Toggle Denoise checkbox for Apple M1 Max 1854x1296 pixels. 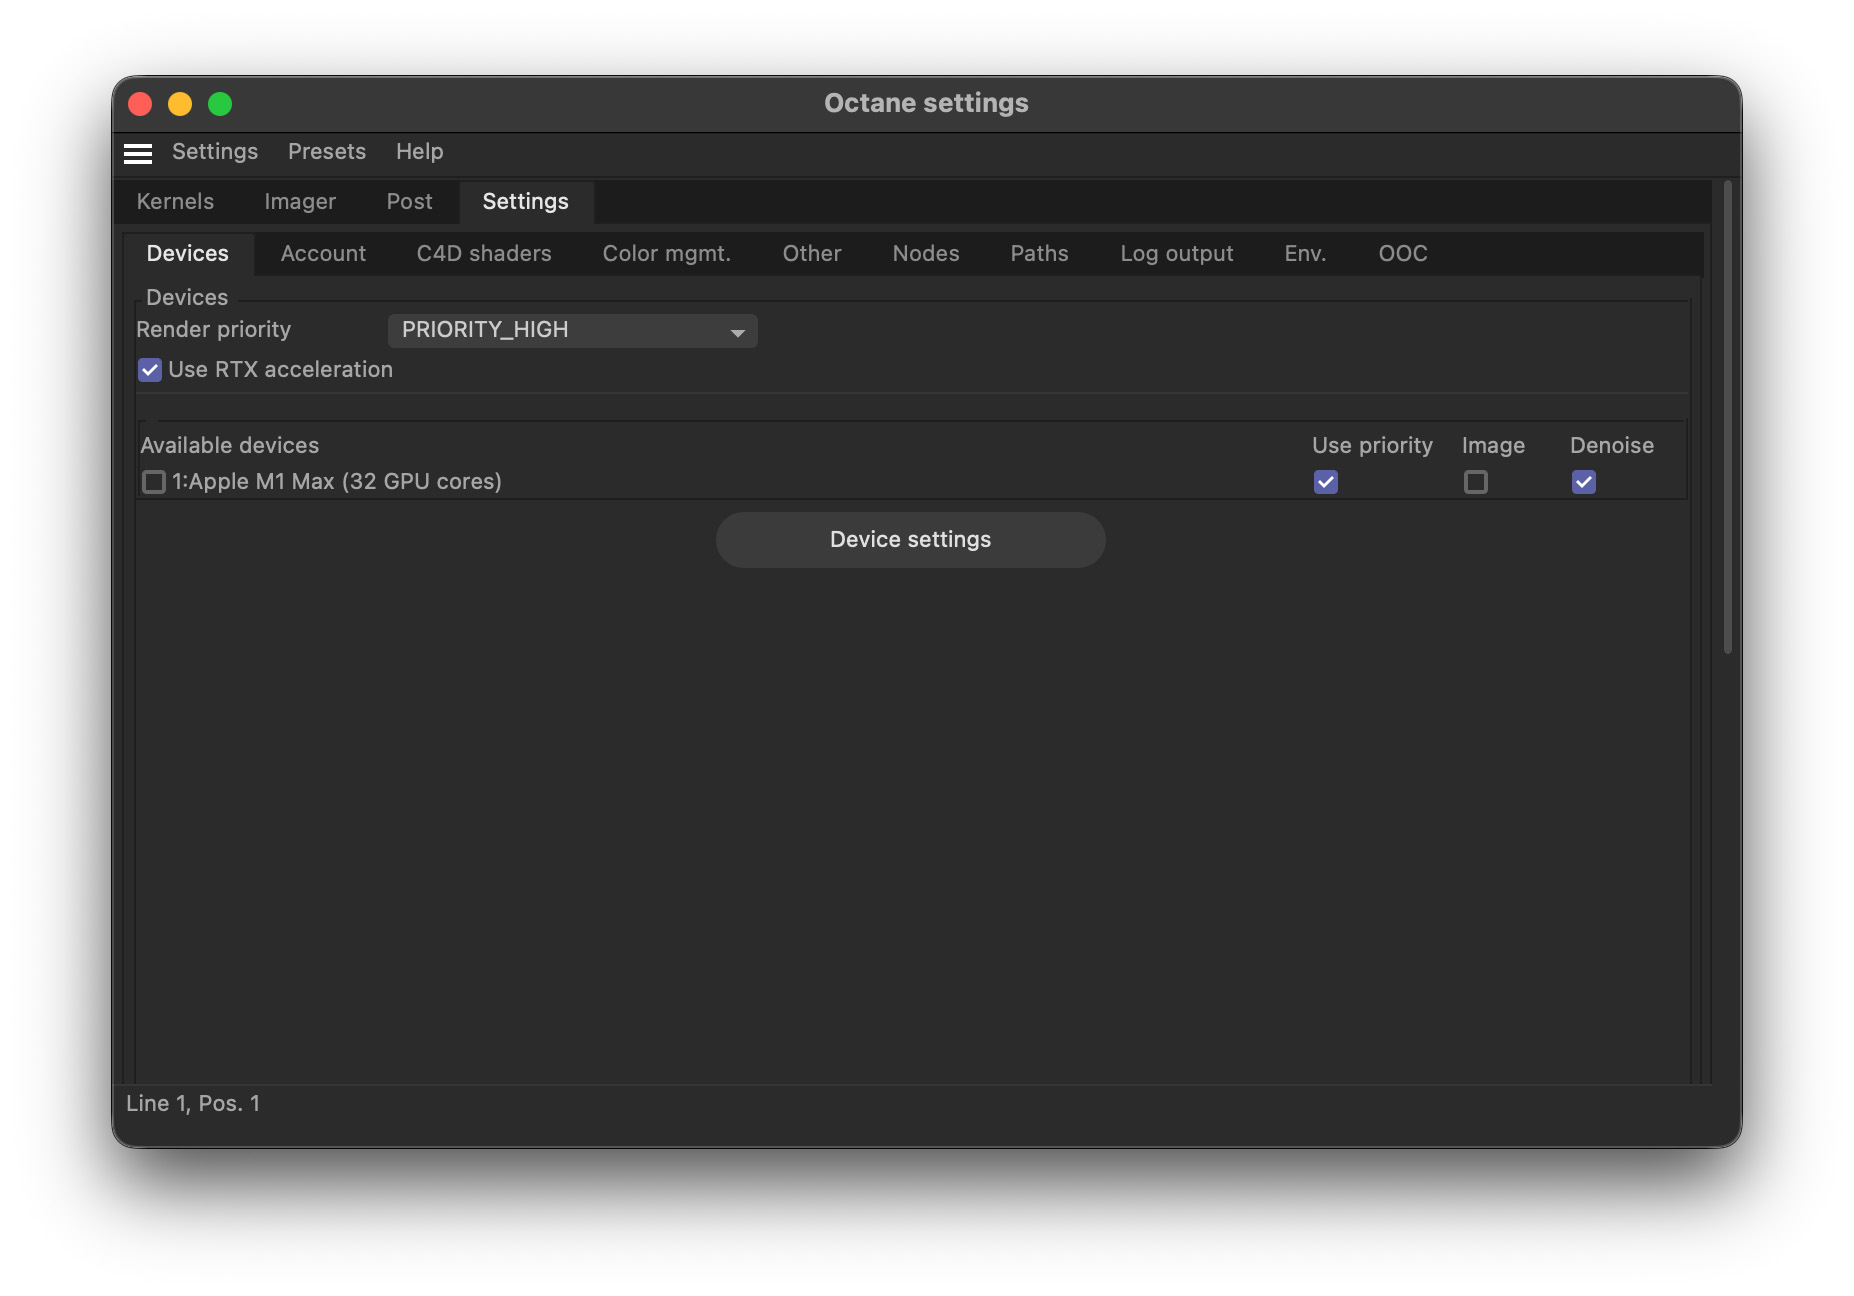(x=1584, y=482)
